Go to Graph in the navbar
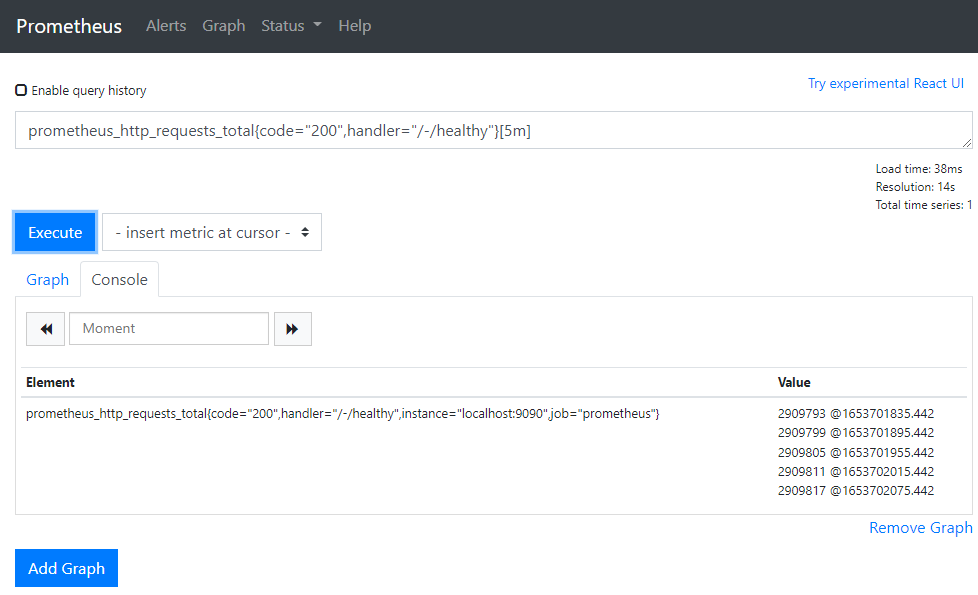Screen dimensions: 978x595 coord(223,26)
